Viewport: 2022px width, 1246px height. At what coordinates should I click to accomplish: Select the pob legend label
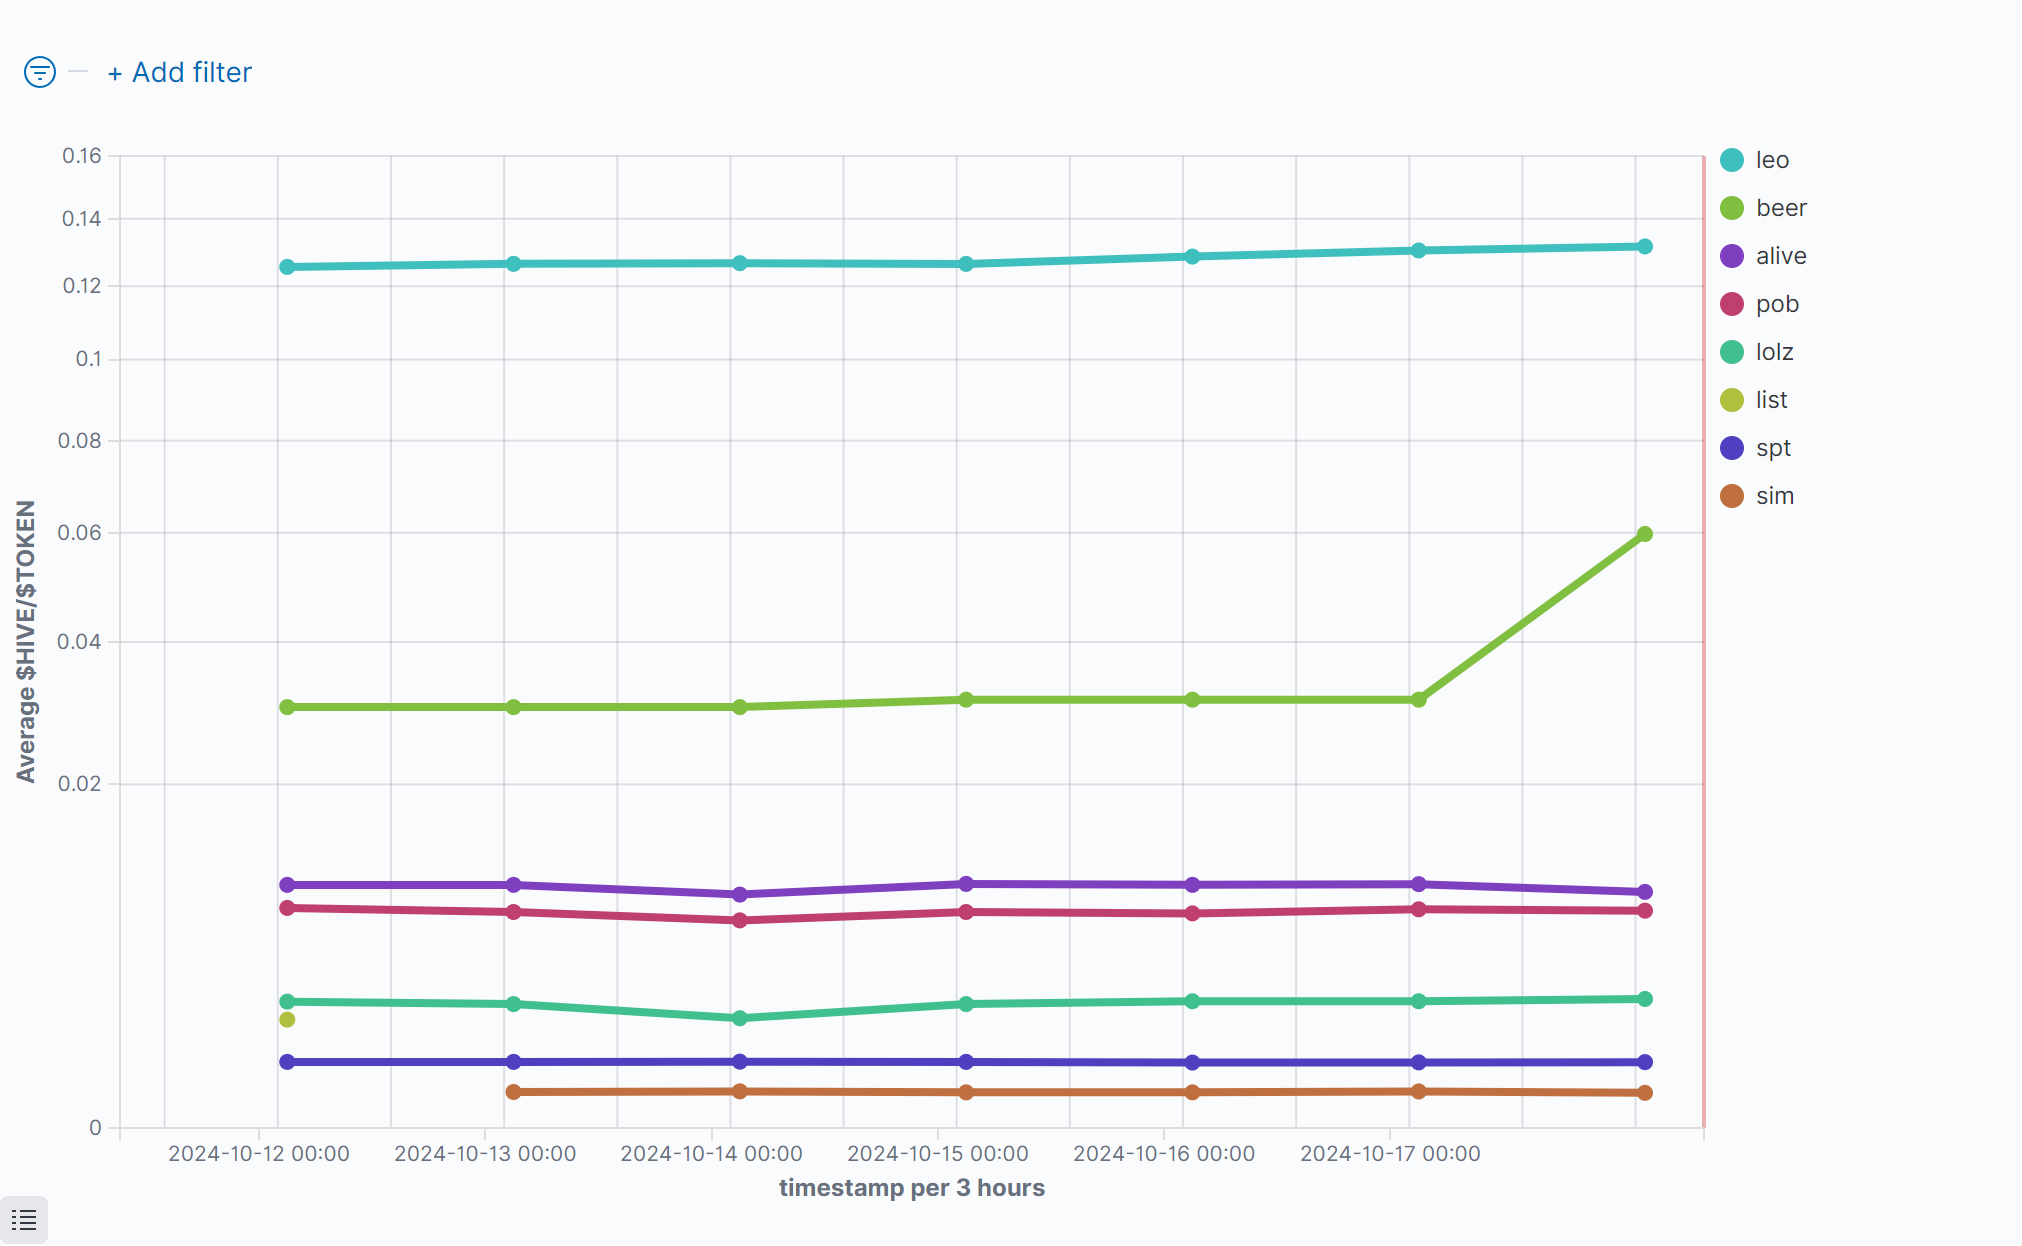1777,304
